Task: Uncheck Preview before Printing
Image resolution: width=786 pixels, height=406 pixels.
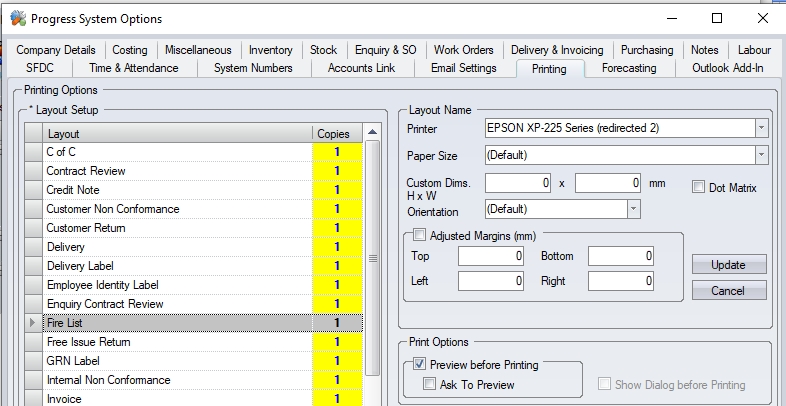Action: 420,364
